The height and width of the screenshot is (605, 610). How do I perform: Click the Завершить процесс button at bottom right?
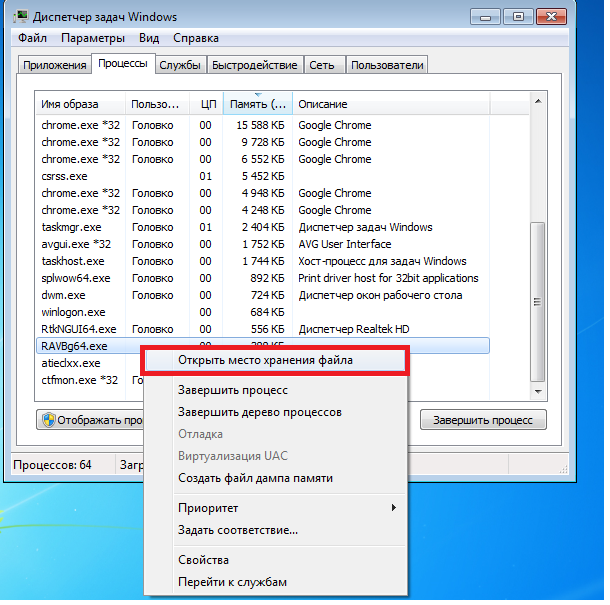click(483, 420)
